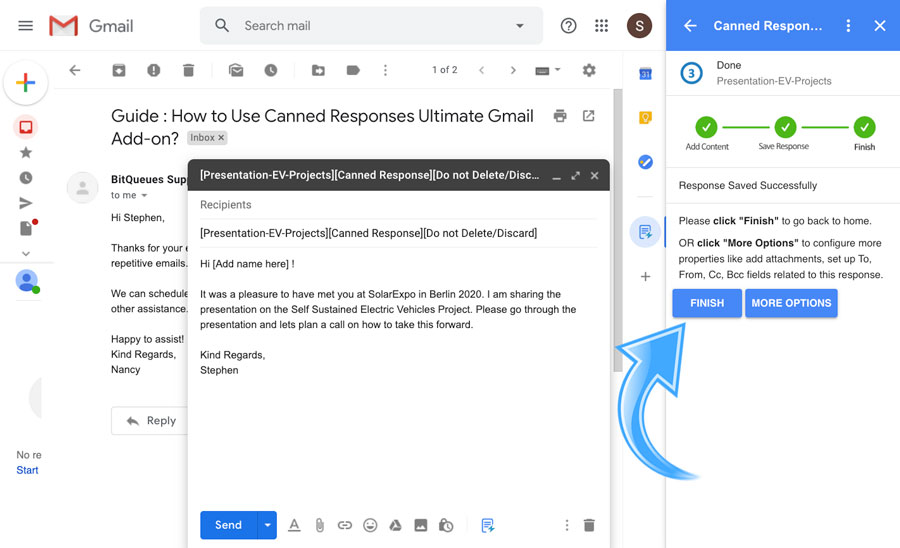Screen dimensions: 900x548
Task: Open the Hangouts contact avatar
Action: 26,281
